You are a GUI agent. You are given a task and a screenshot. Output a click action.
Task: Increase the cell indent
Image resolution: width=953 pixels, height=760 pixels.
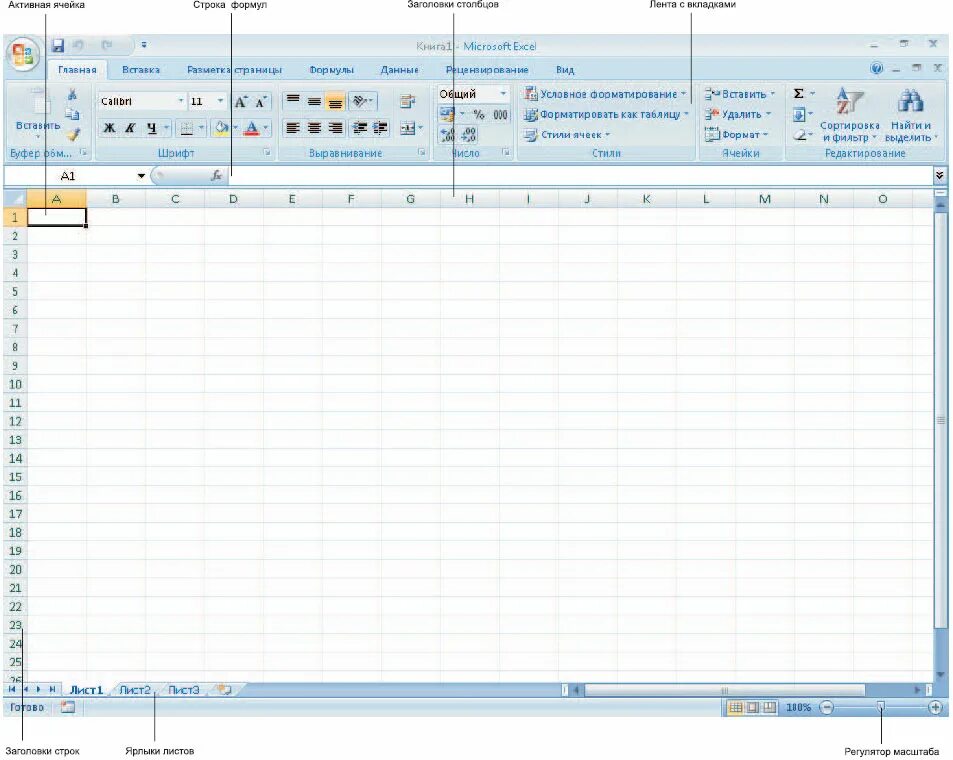point(380,128)
